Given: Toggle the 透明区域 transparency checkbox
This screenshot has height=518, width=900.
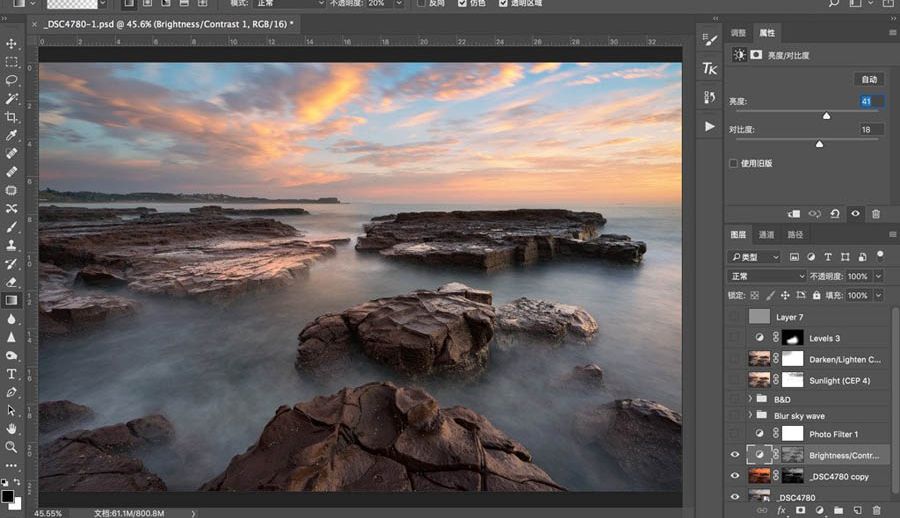Looking at the screenshot, I should [x=503, y=3].
